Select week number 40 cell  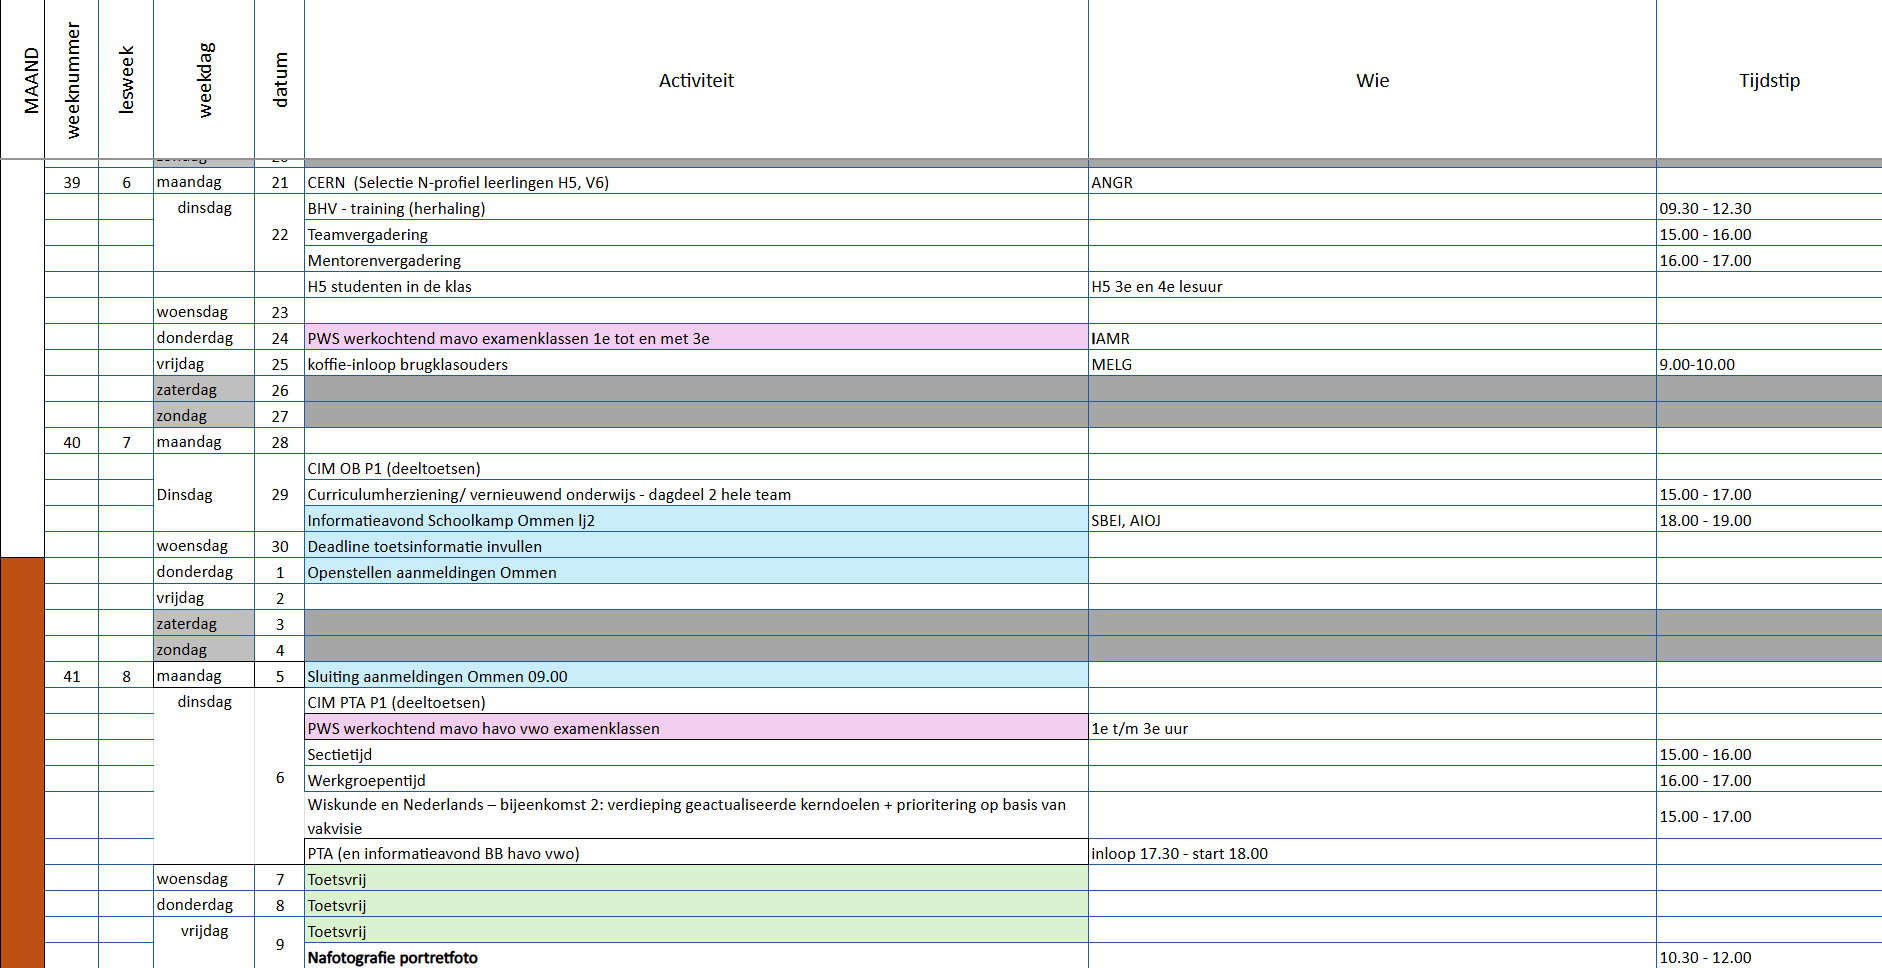click(x=72, y=441)
